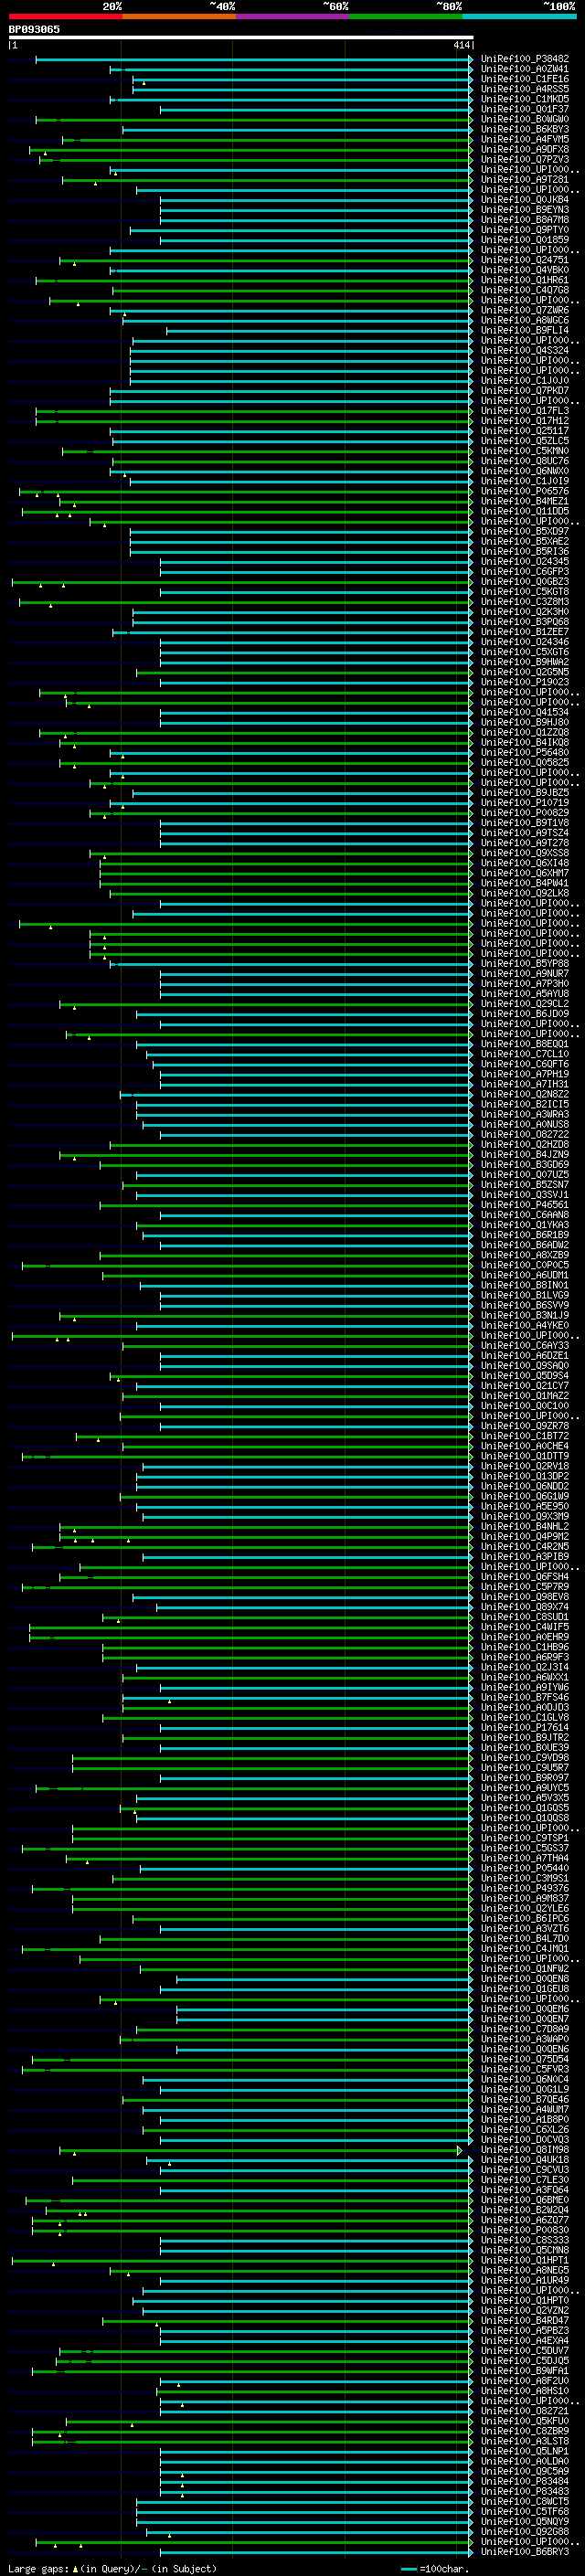Click hit label UniRef100_C6AAN8

[x=525, y=1215]
